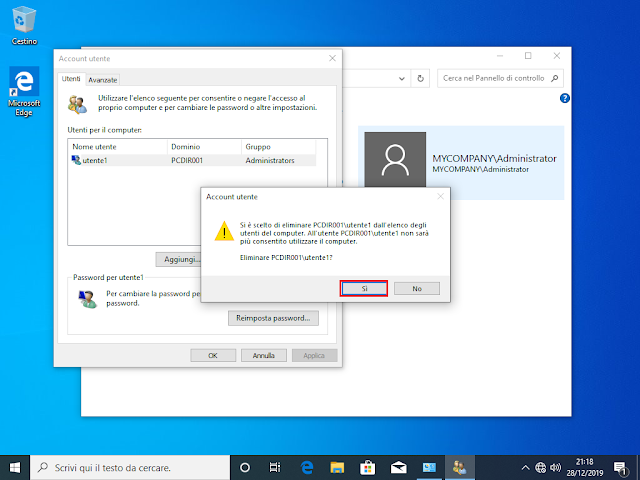Open Microsoft Store from the taskbar

click(x=368, y=468)
